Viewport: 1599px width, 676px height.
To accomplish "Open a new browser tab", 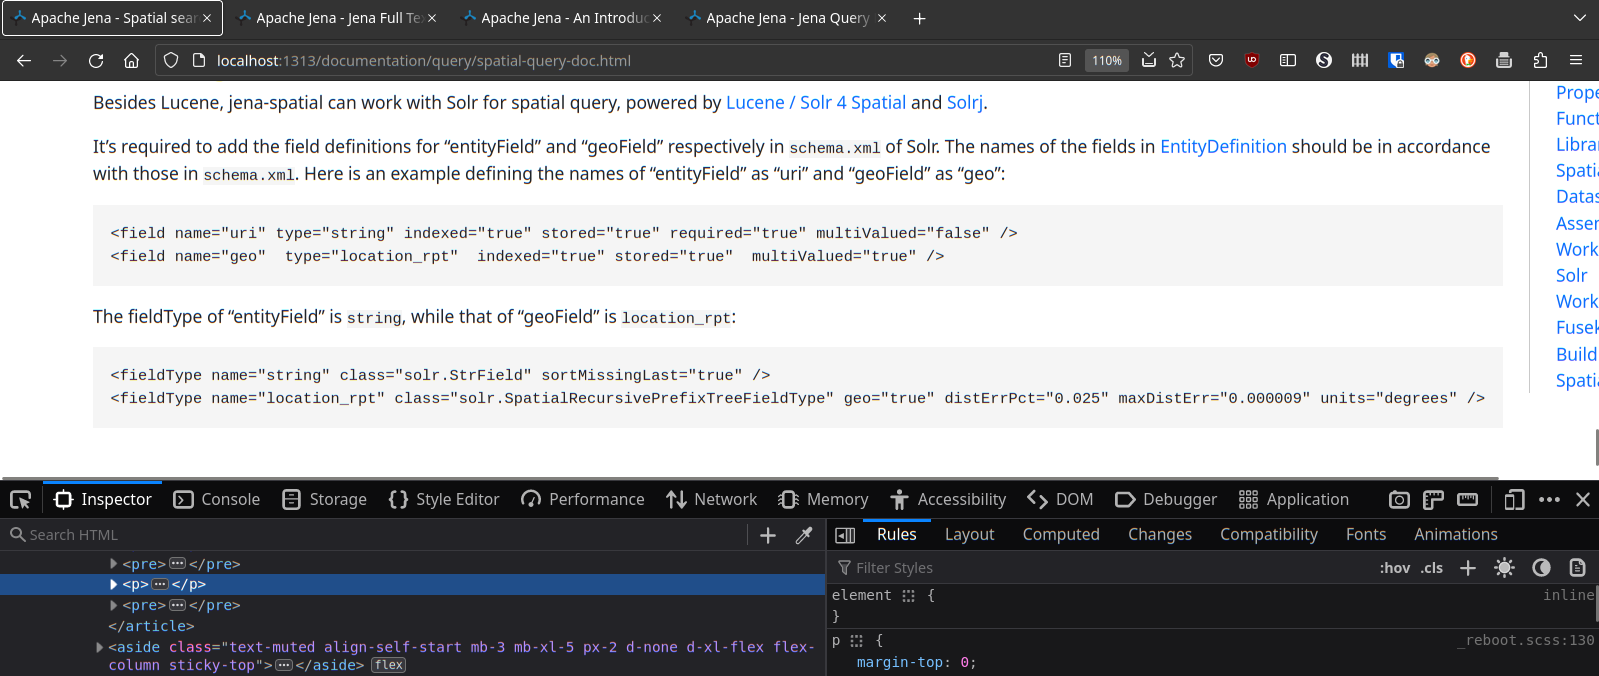I will (x=919, y=18).
